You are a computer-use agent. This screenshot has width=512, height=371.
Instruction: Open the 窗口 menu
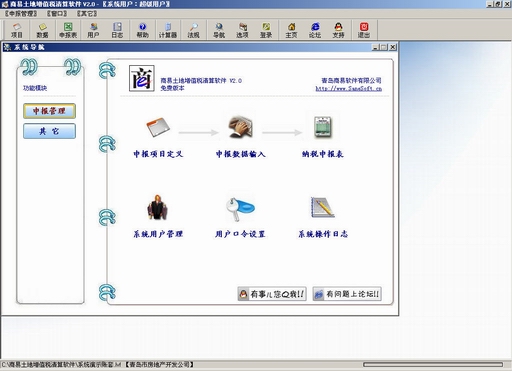tap(57, 13)
